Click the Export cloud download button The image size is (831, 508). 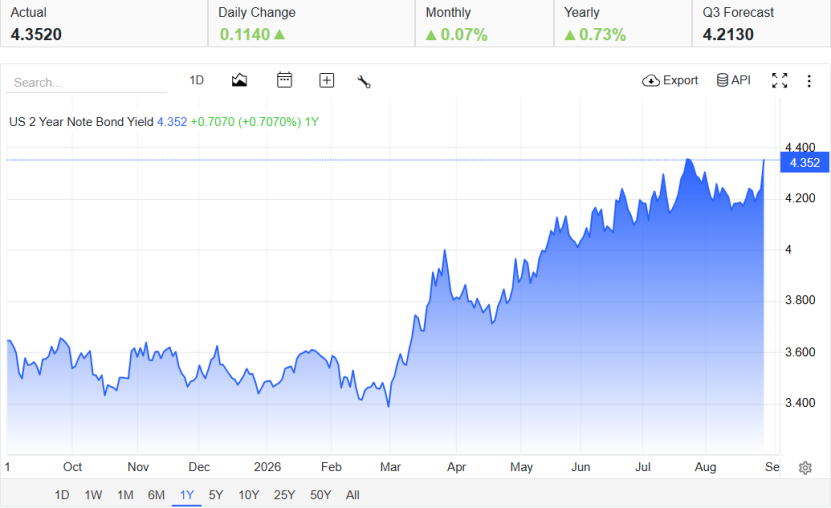click(x=670, y=81)
